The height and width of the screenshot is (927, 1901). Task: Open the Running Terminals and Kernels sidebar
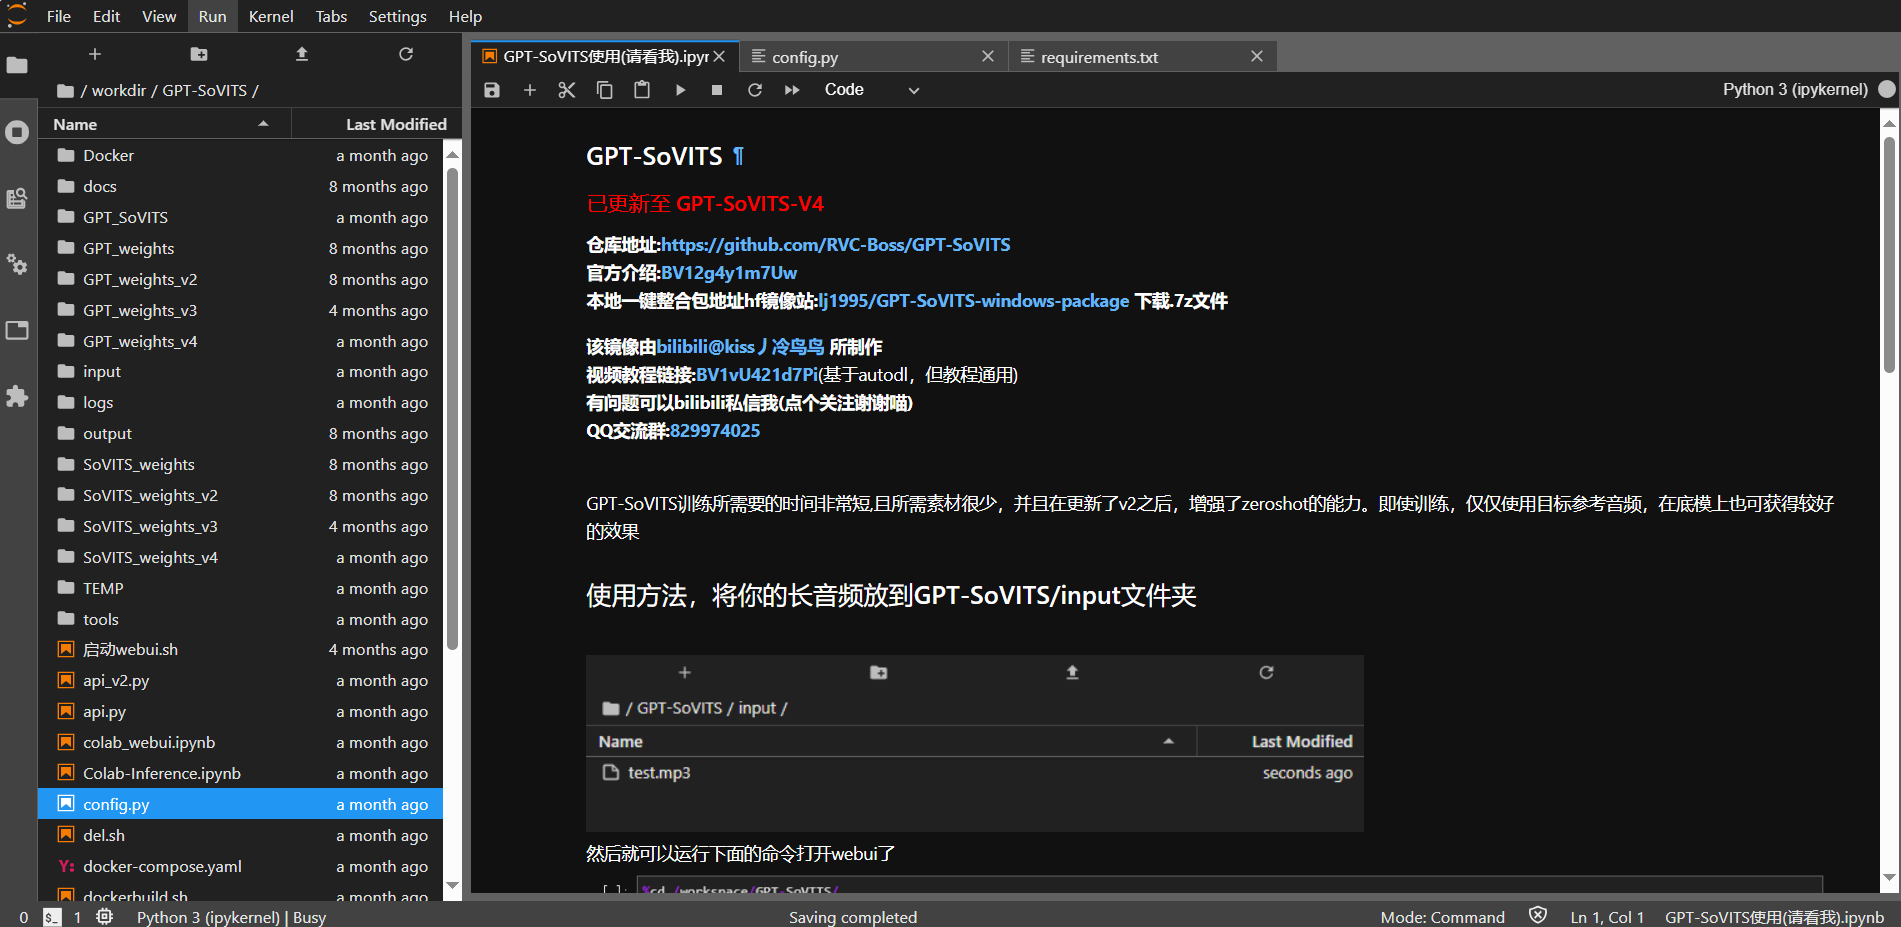[x=17, y=132]
